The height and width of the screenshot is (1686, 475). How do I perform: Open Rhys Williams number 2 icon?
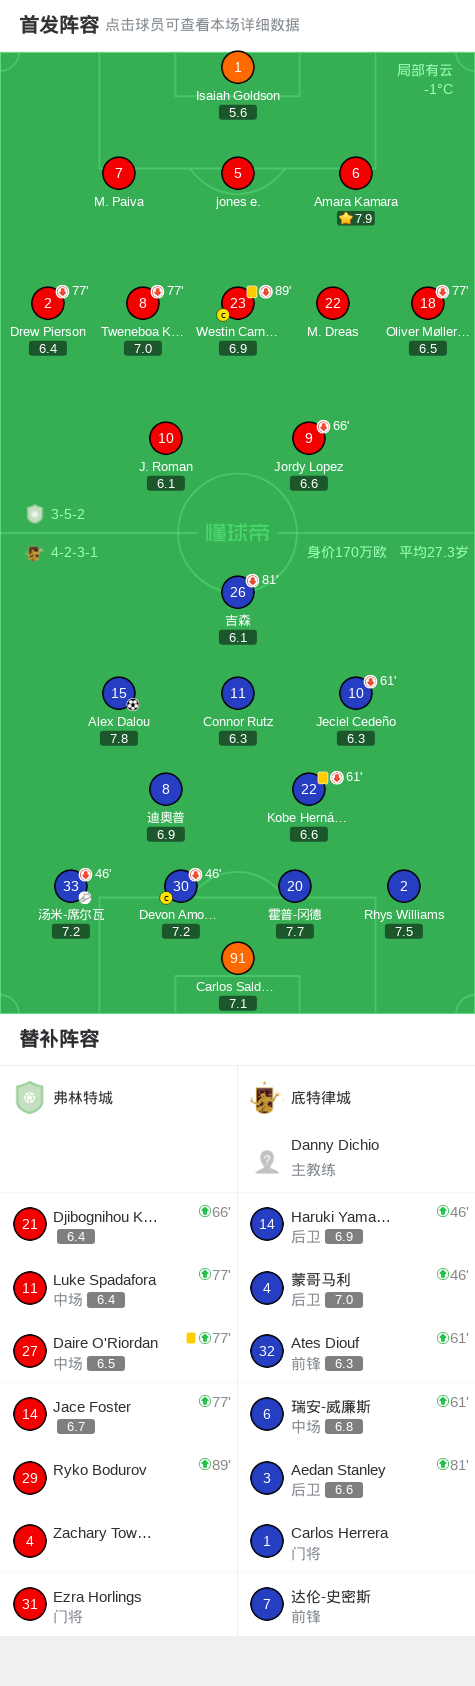click(x=404, y=886)
